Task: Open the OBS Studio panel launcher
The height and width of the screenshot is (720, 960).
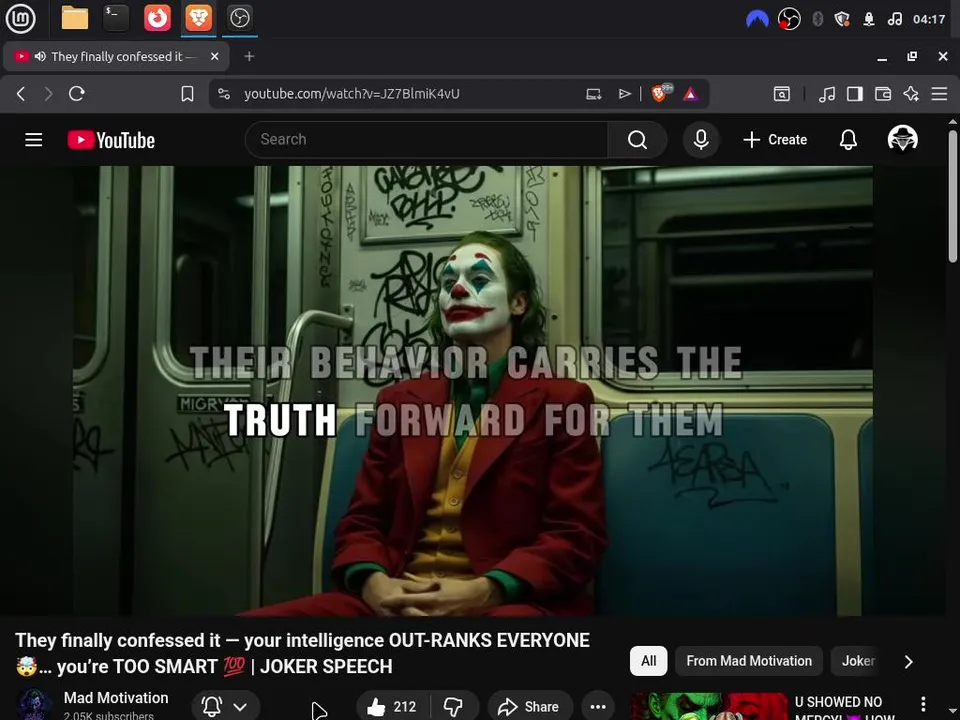Action: tap(239, 18)
